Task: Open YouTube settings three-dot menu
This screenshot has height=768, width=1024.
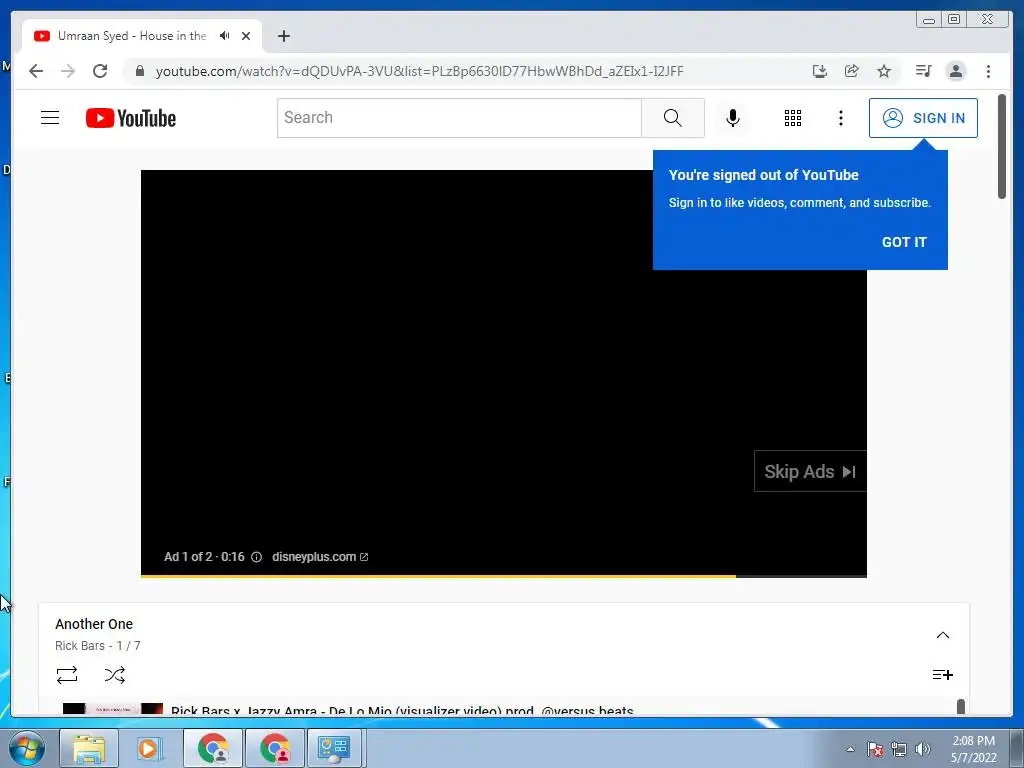Action: pos(840,118)
